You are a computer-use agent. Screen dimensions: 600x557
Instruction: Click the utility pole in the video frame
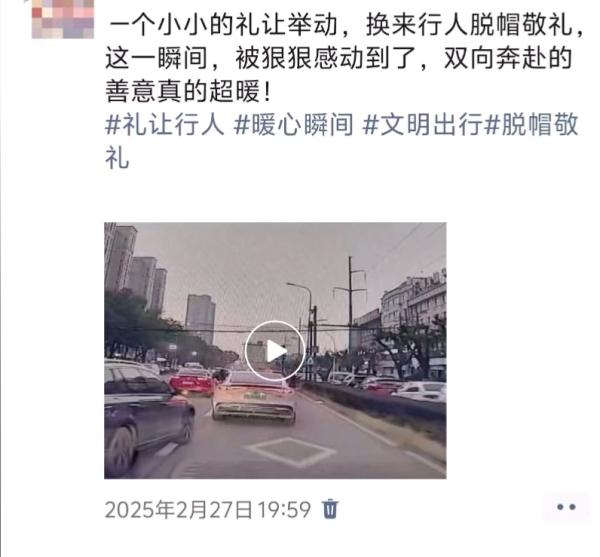coord(350,306)
